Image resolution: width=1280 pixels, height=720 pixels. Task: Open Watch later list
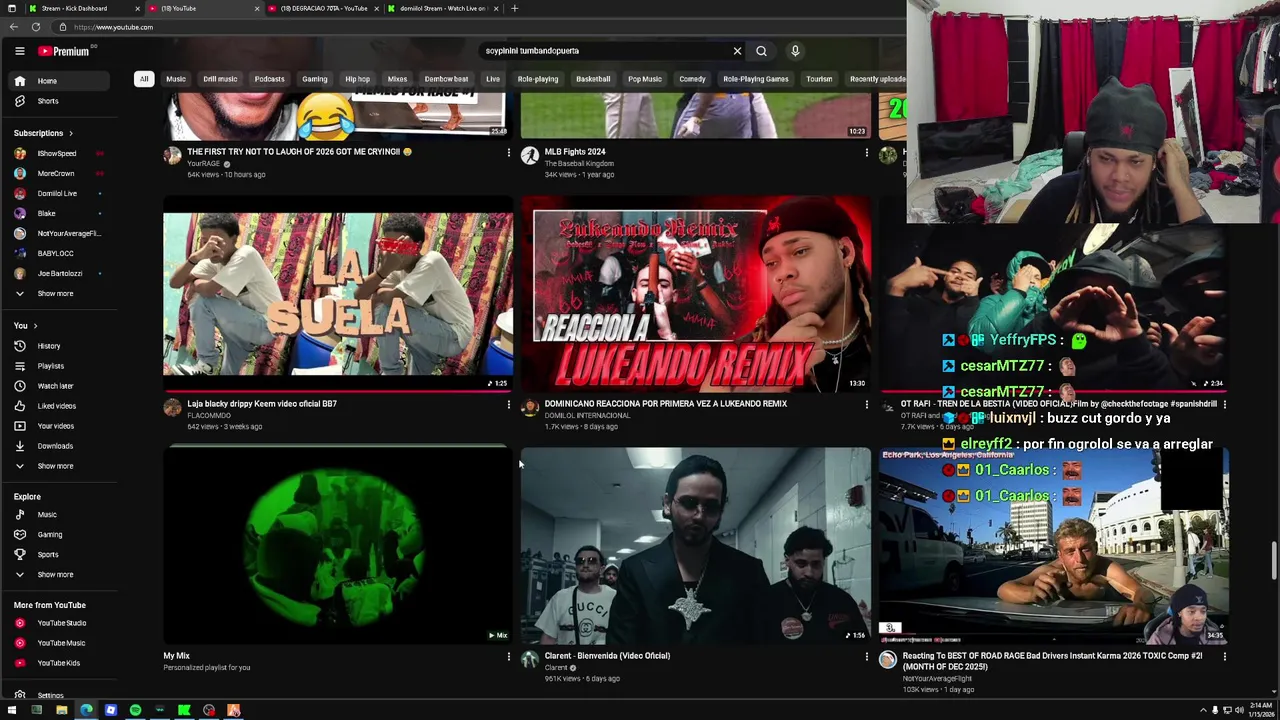point(60,386)
